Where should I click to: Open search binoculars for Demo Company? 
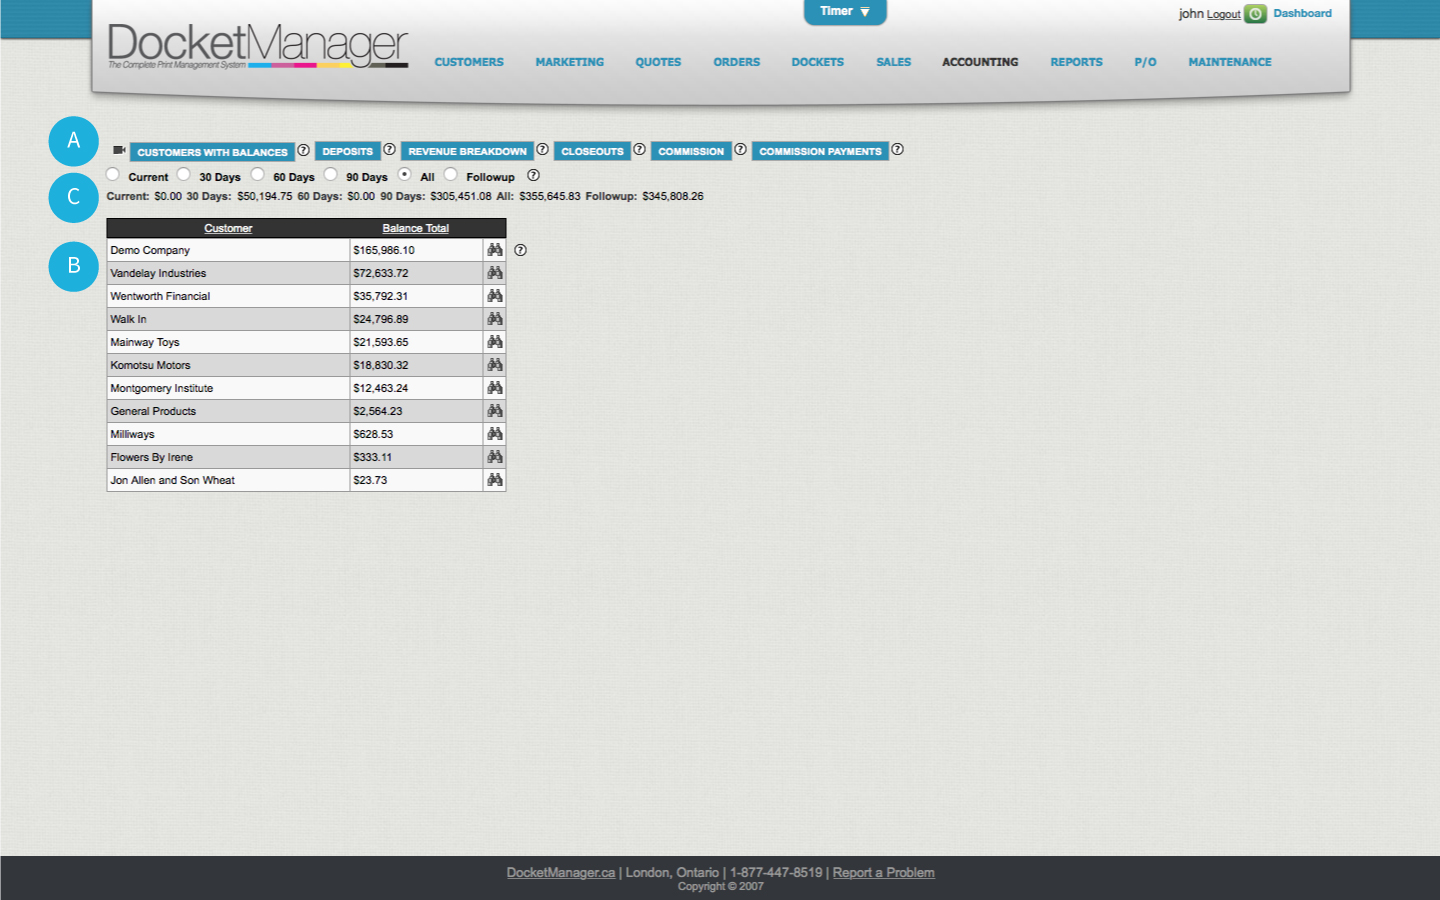tap(494, 249)
